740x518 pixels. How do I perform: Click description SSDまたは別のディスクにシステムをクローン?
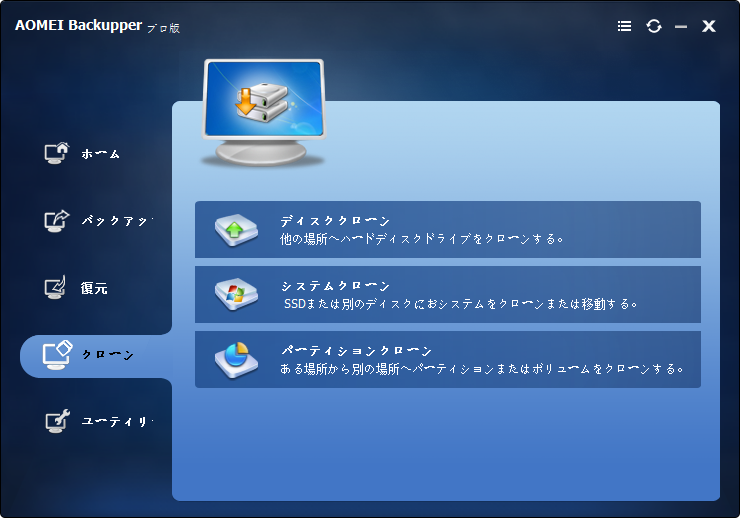461,304
